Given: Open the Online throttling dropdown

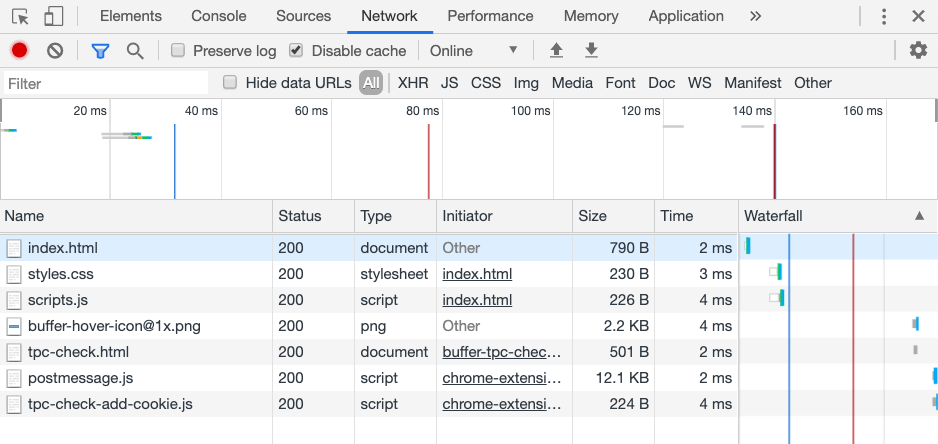Looking at the screenshot, I should pyautogui.click(x=474, y=51).
